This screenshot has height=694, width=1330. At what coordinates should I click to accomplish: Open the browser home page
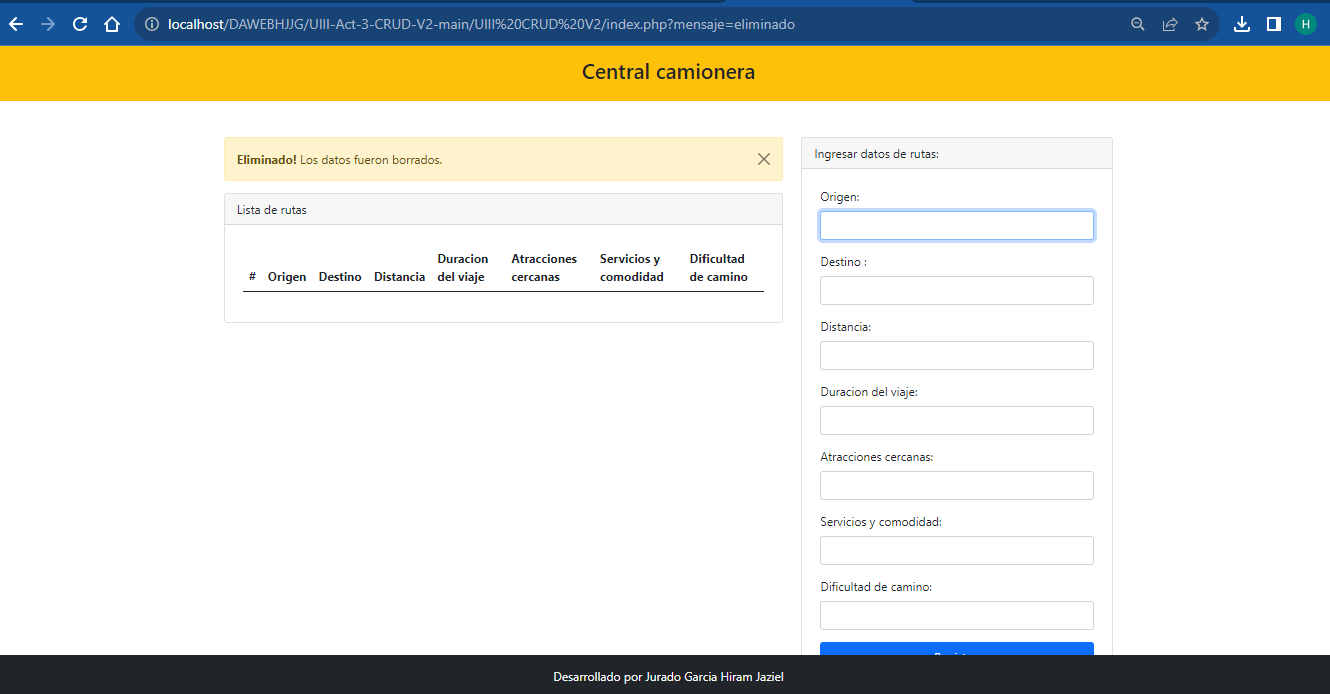[110, 24]
